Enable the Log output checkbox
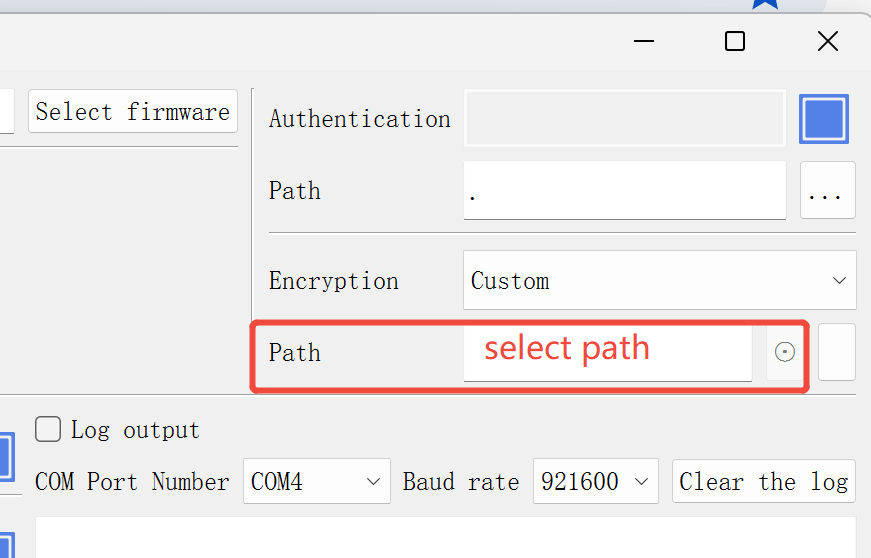Screen dimensions: 871x558 [x=48, y=429]
